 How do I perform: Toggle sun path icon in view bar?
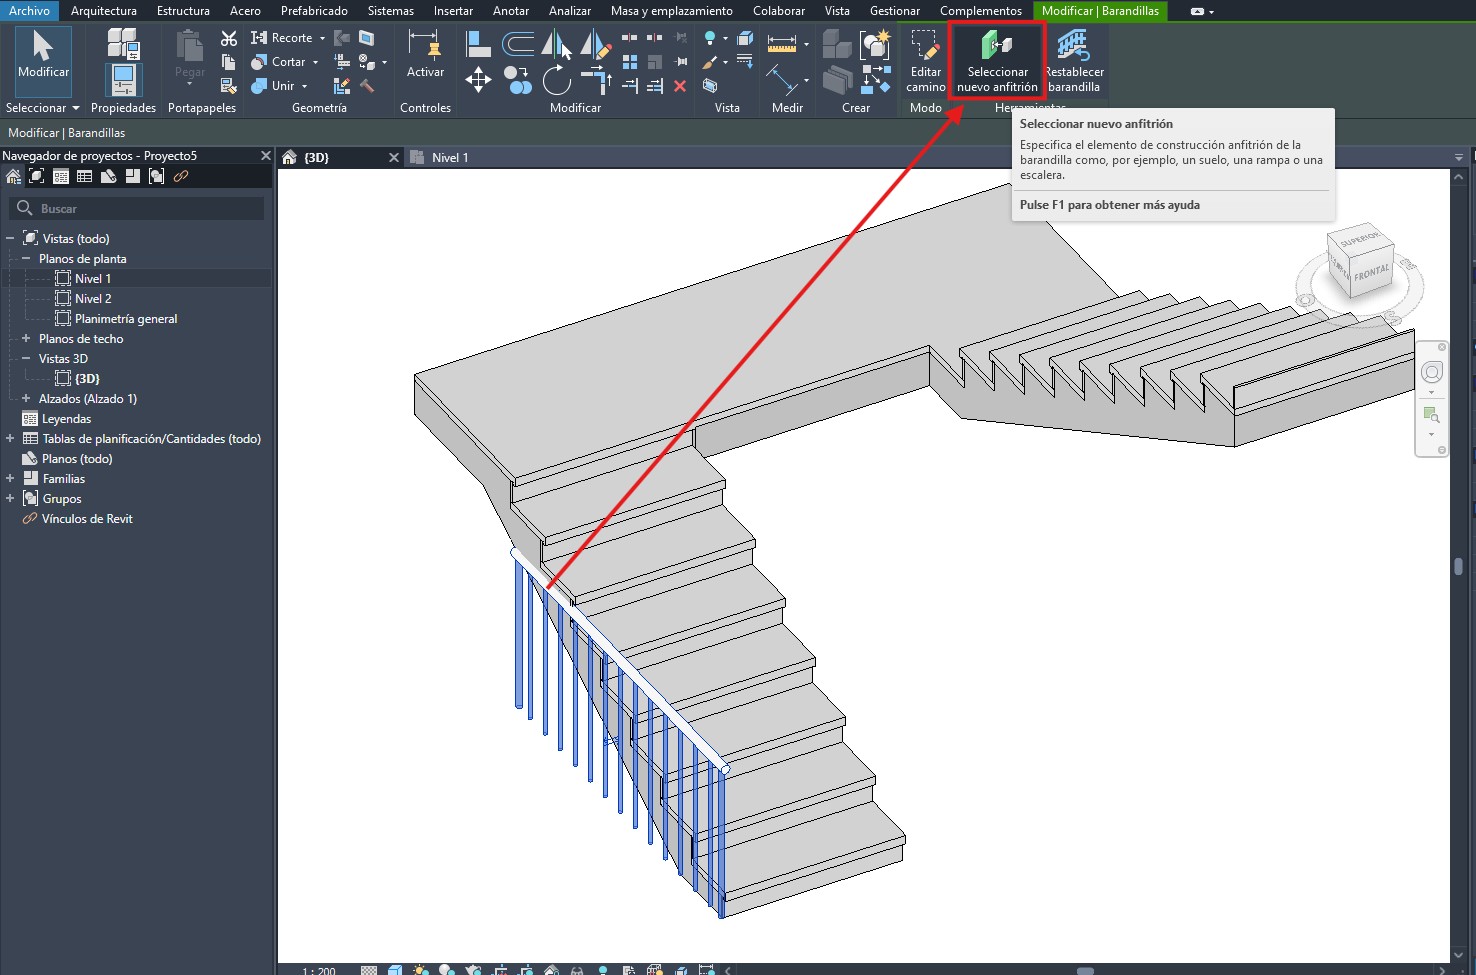pyautogui.click(x=420, y=970)
